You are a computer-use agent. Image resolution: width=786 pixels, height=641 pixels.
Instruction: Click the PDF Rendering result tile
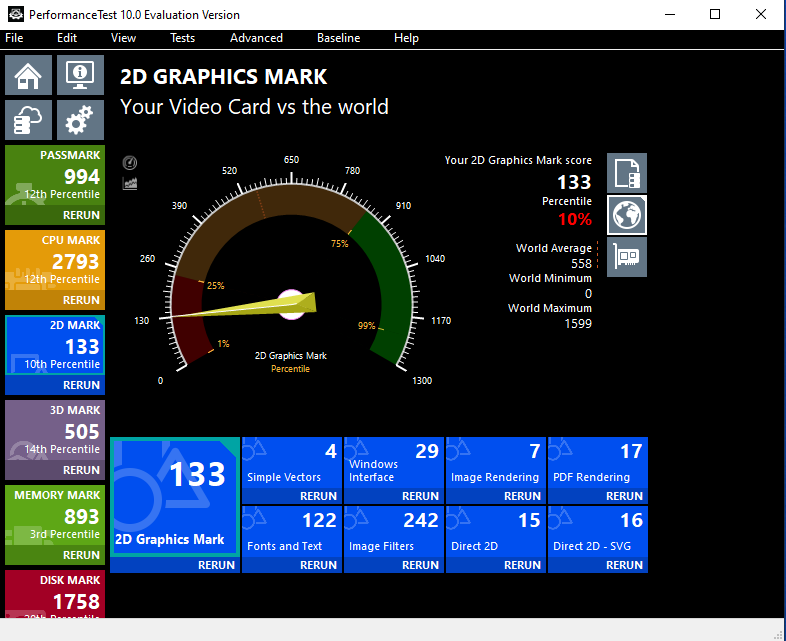[x=598, y=461]
